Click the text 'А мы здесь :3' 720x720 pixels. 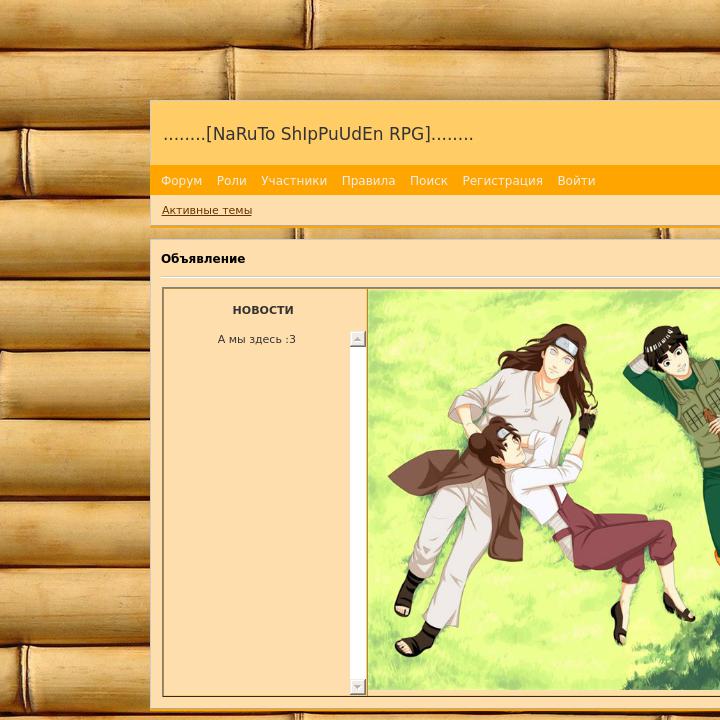click(257, 339)
